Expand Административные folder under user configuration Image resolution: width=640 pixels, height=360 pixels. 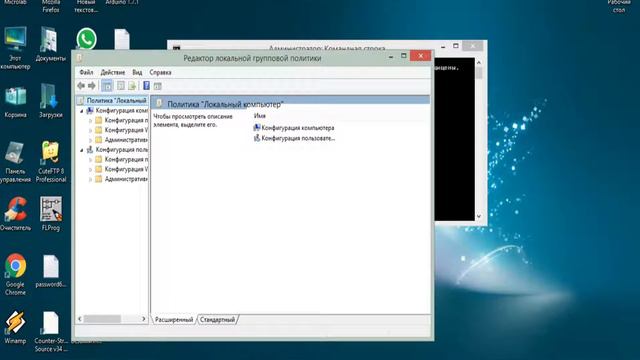(x=91, y=179)
